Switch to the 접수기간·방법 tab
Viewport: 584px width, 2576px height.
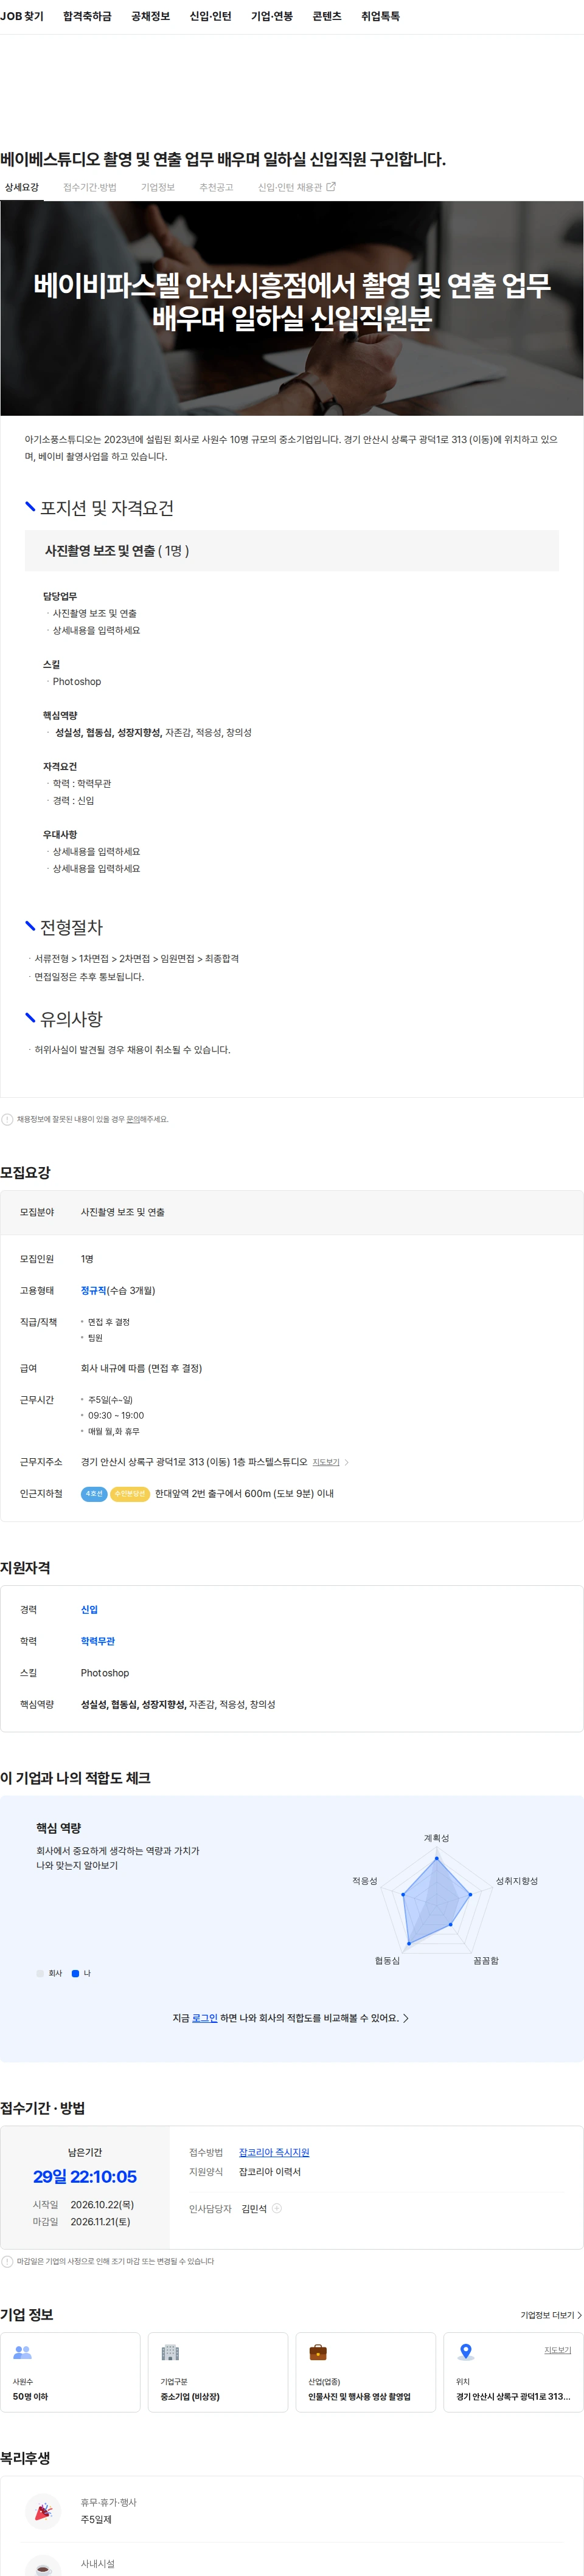(90, 187)
